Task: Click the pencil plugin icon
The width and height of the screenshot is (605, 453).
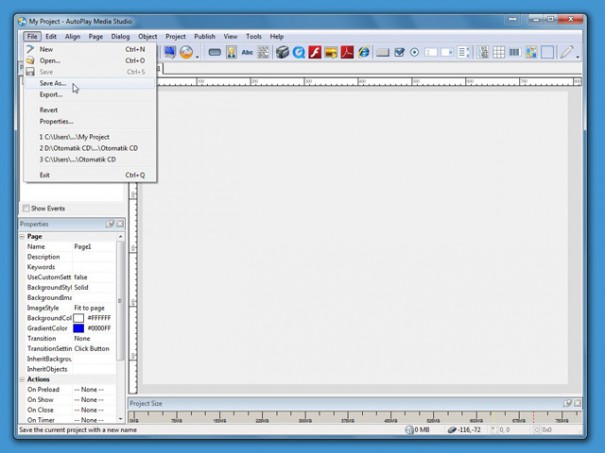Action: coord(567,52)
